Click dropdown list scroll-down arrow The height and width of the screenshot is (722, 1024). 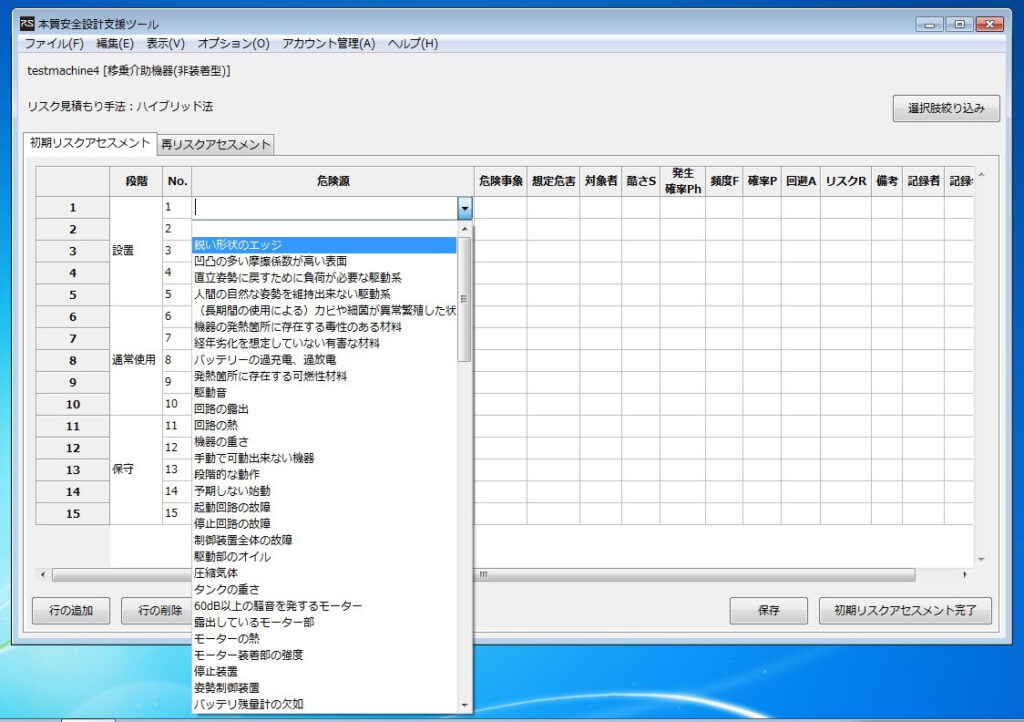pos(464,705)
